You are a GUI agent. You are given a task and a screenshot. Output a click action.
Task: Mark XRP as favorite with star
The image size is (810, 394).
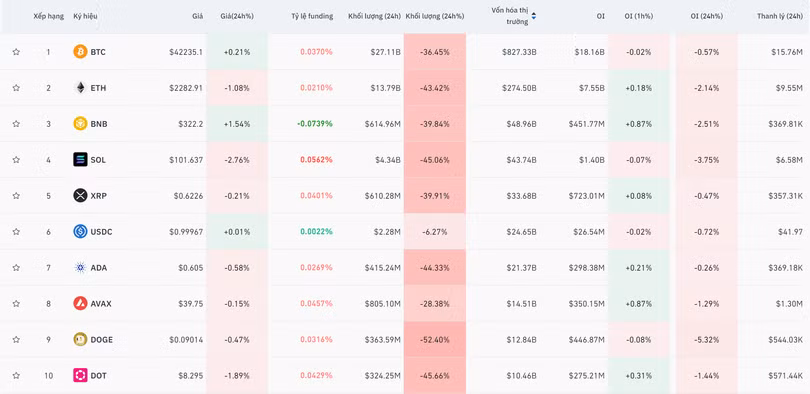pos(16,196)
